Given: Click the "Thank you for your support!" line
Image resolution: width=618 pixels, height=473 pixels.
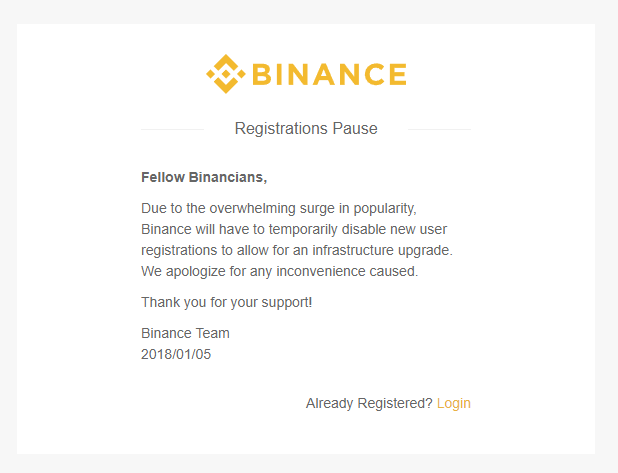Looking at the screenshot, I should click(227, 302).
